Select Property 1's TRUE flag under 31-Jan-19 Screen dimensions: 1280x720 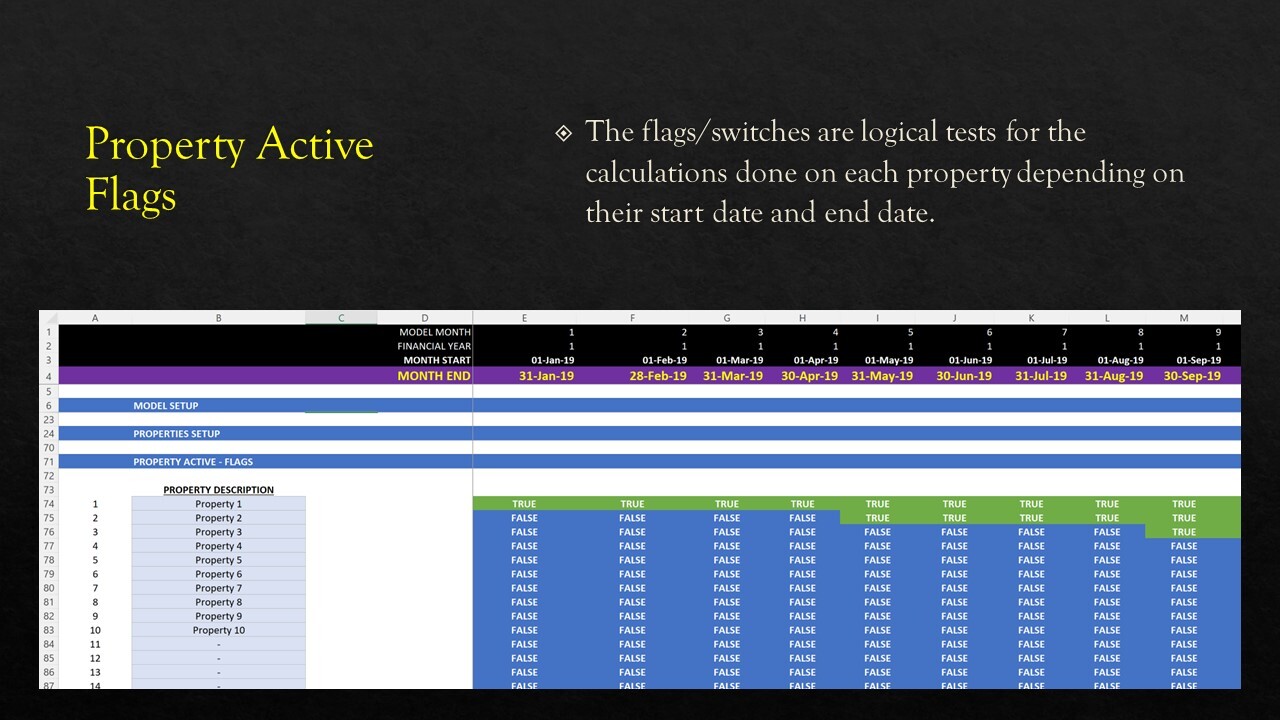(524, 504)
